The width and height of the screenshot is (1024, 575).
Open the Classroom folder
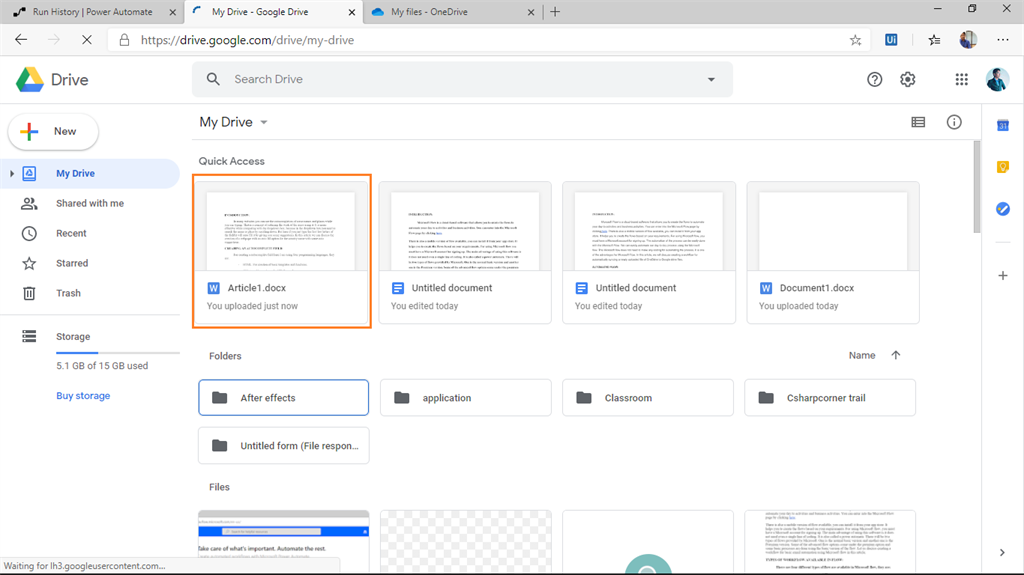(x=648, y=397)
